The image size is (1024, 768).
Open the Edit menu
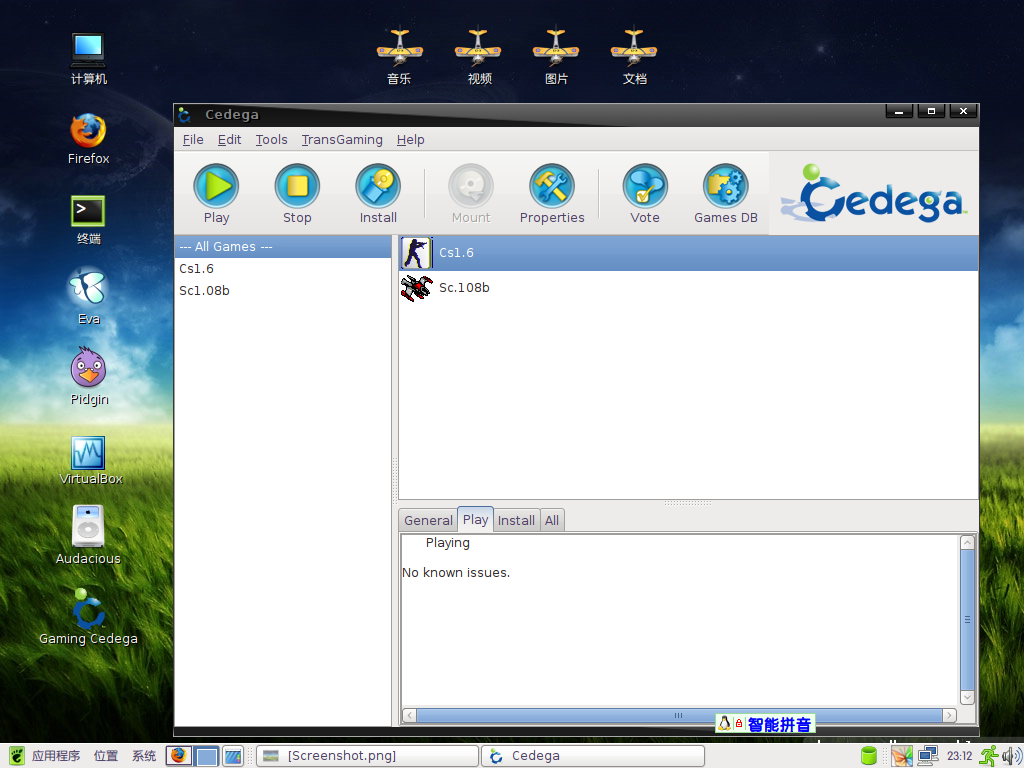coord(229,140)
